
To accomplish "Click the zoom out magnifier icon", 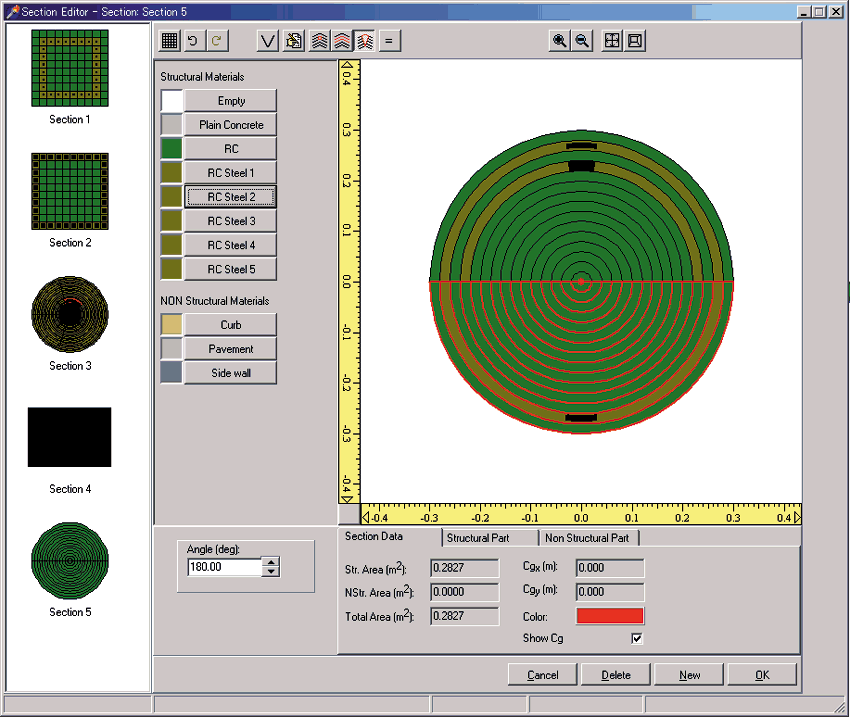I will click(582, 41).
